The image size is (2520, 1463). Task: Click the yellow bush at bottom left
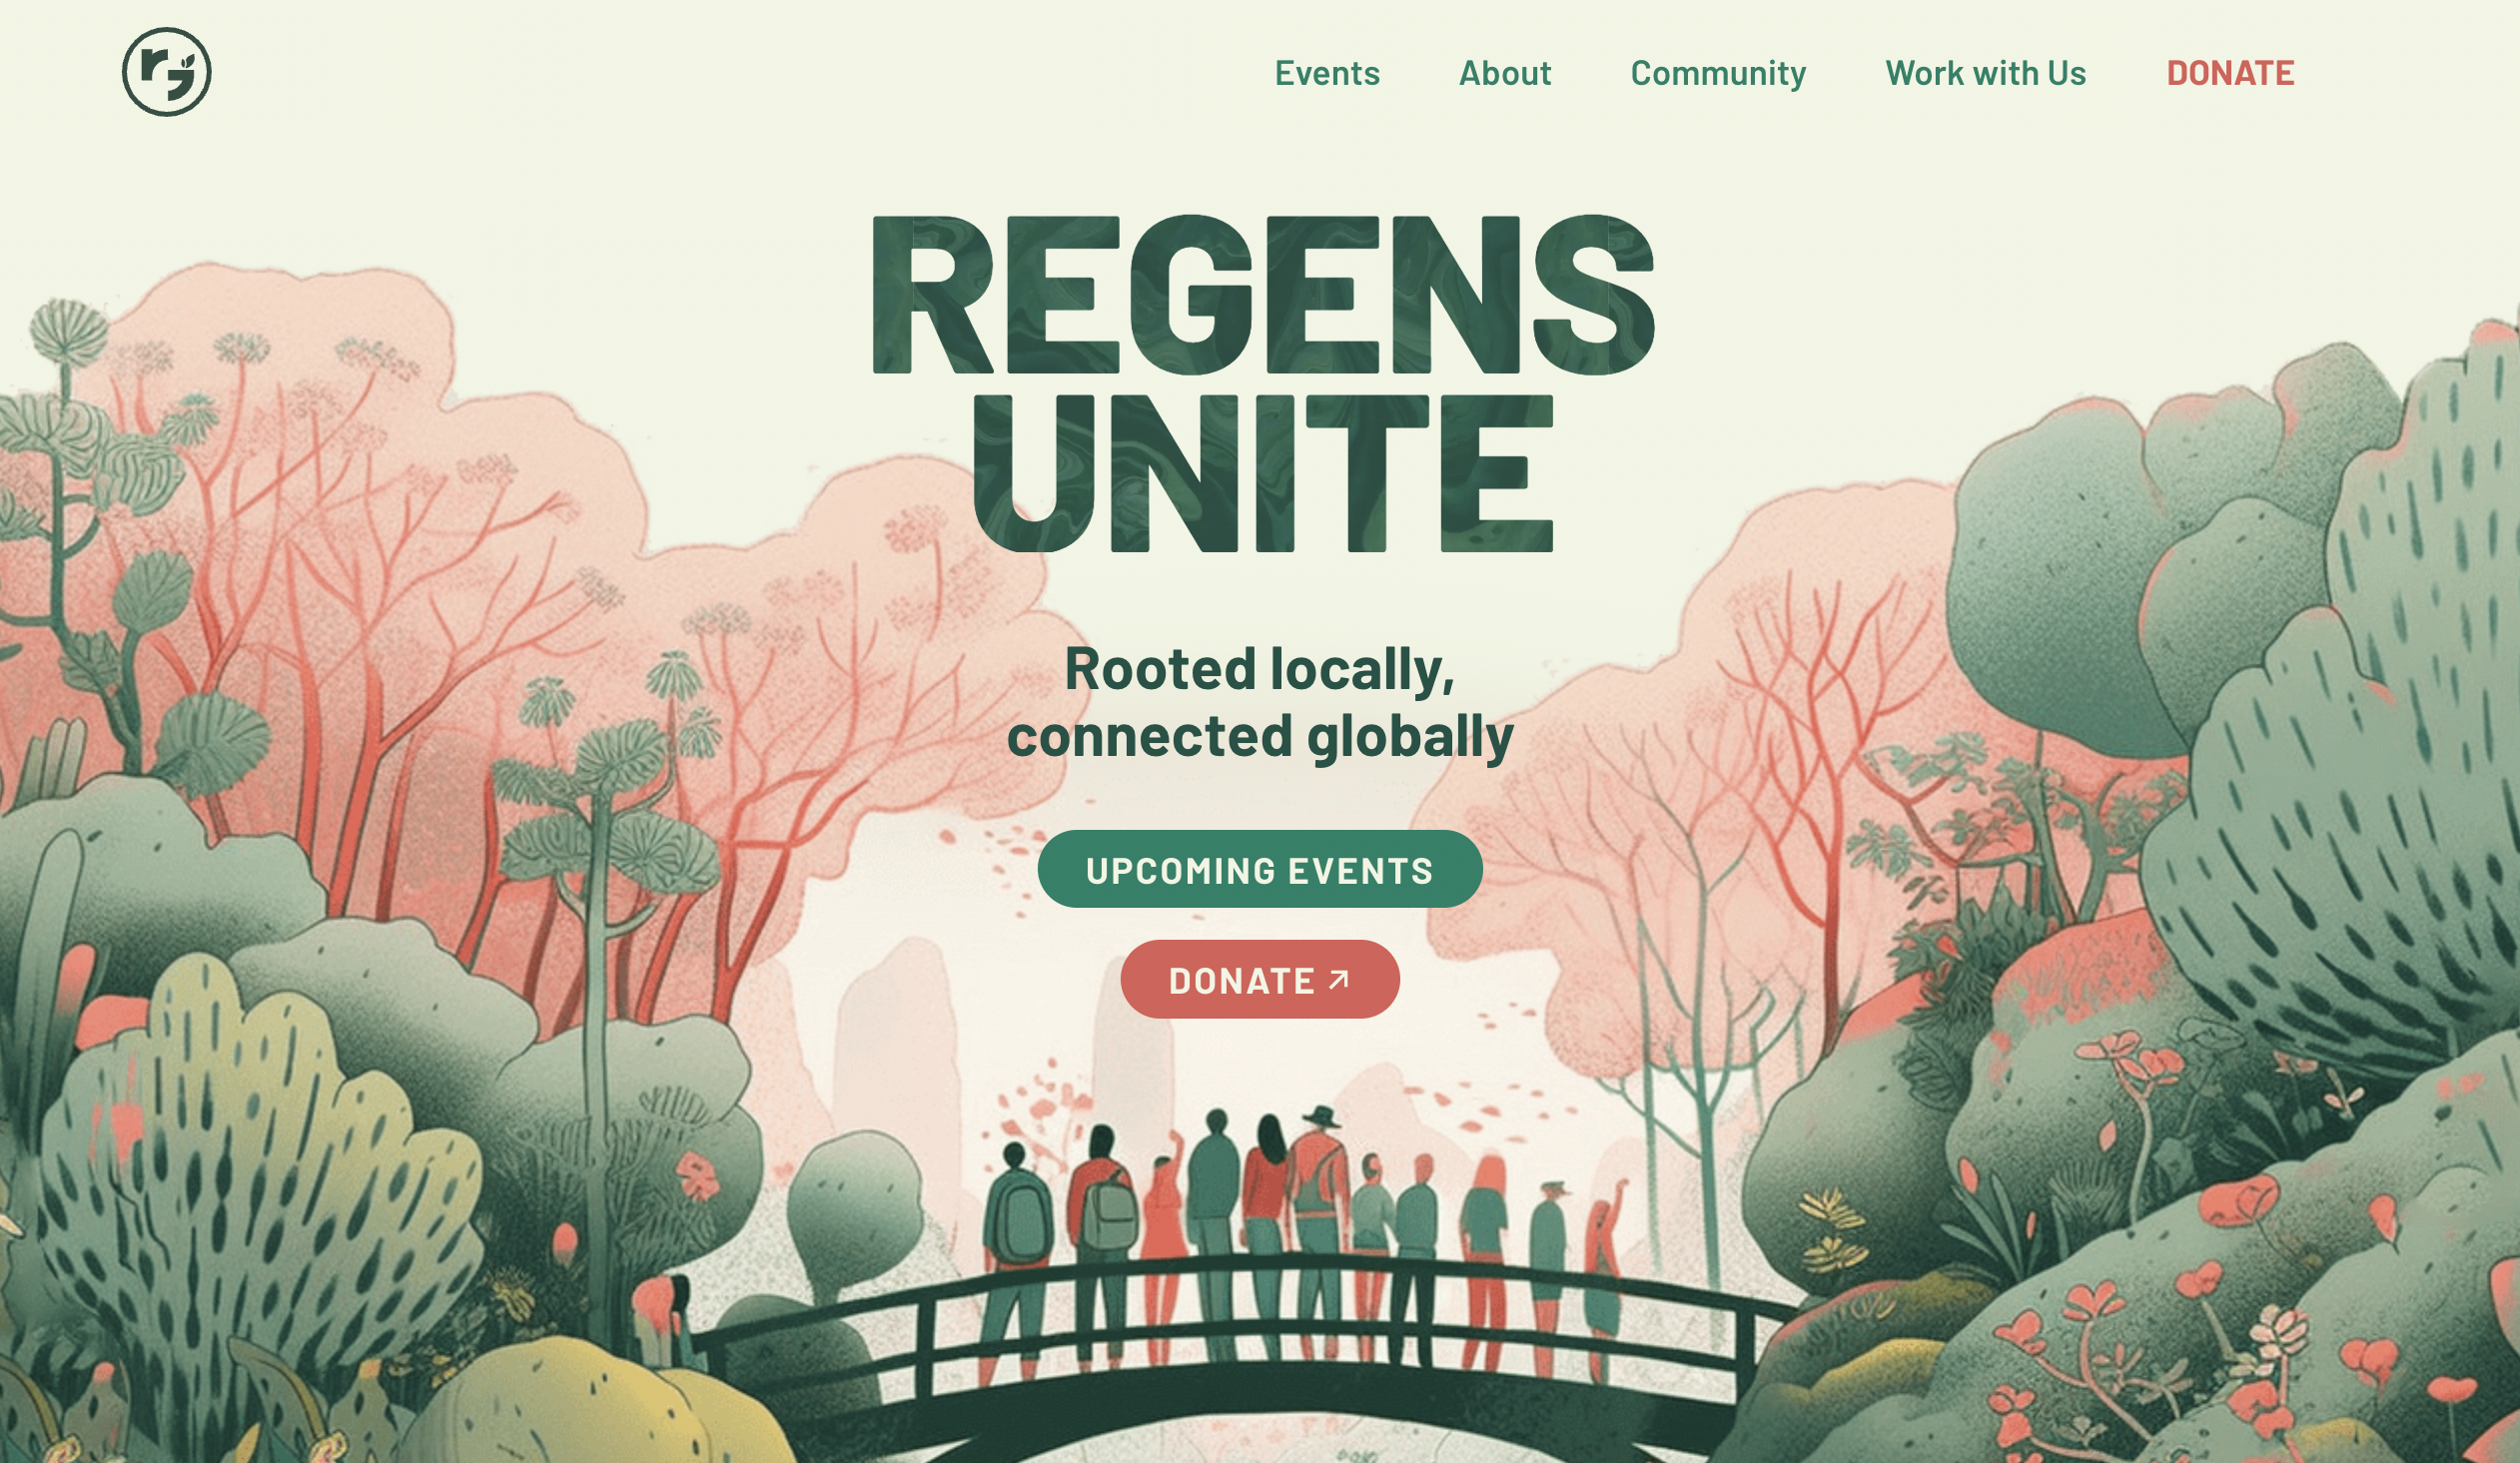point(590,1405)
